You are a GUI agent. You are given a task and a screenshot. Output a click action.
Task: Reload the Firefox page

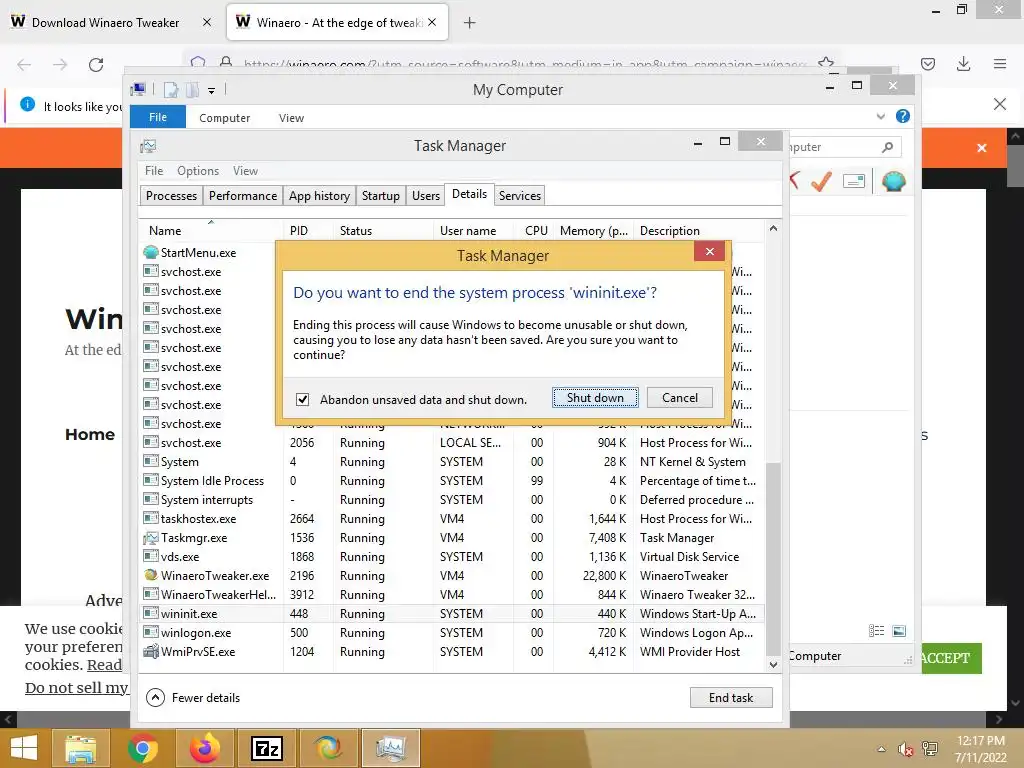click(96, 65)
